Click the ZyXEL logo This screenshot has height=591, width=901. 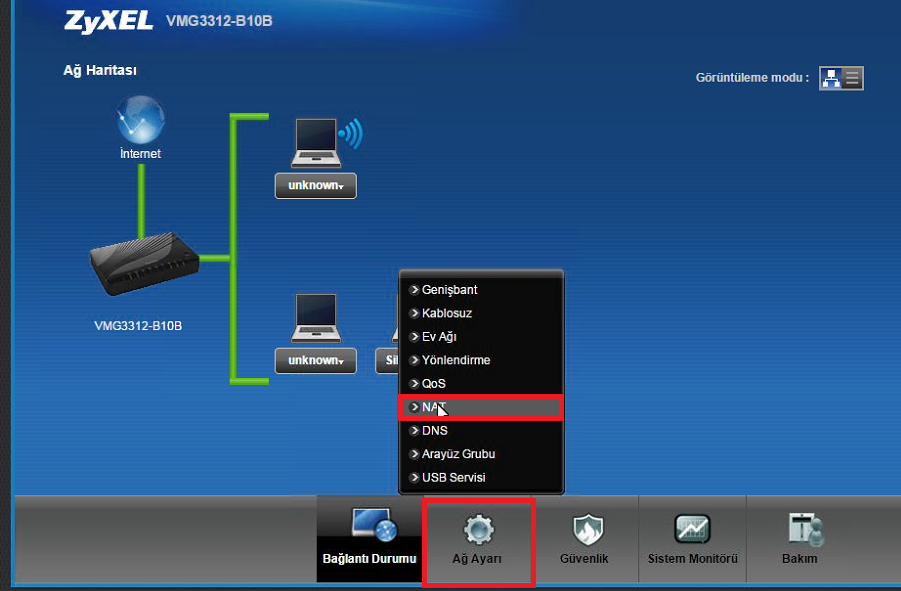click(109, 21)
